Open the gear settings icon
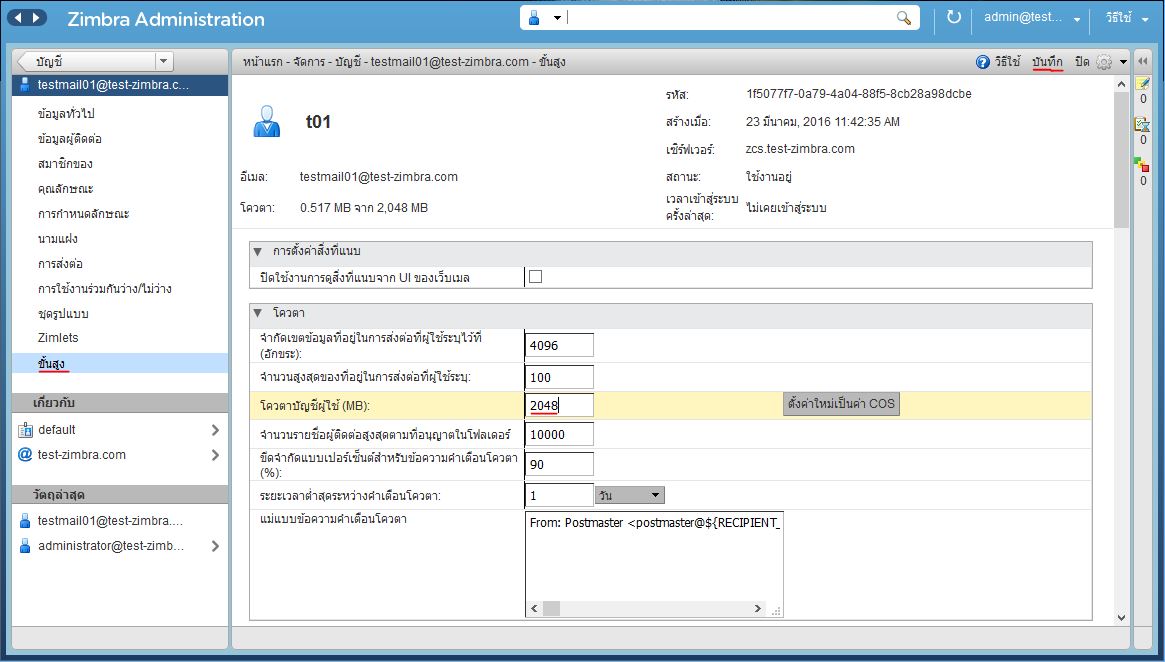This screenshot has height=662, width=1165. [x=1104, y=62]
